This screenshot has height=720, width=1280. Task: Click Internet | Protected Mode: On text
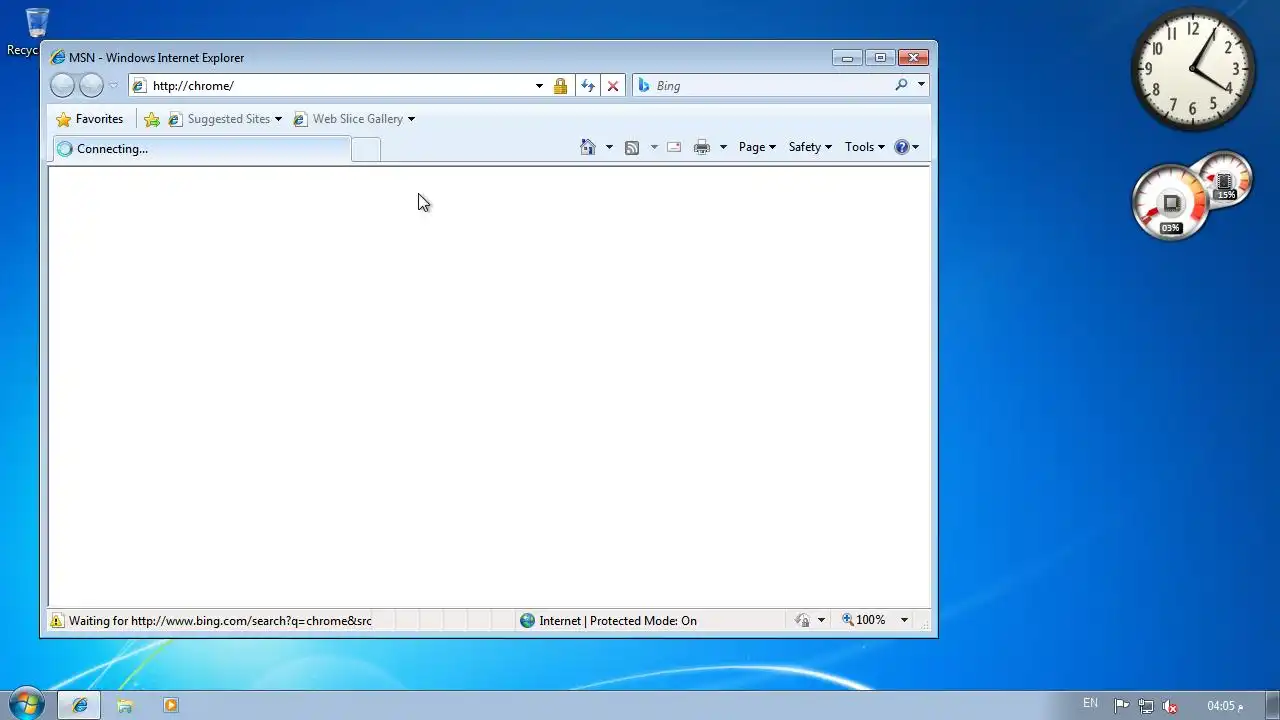(618, 621)
